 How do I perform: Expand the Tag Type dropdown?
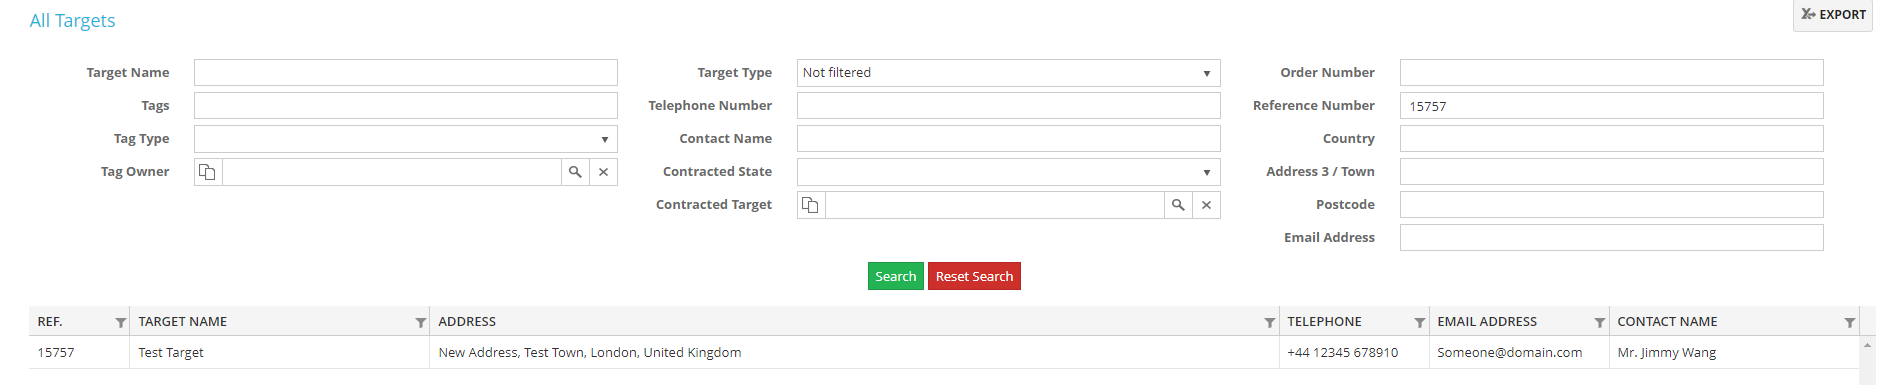click(x=405, y=139)
